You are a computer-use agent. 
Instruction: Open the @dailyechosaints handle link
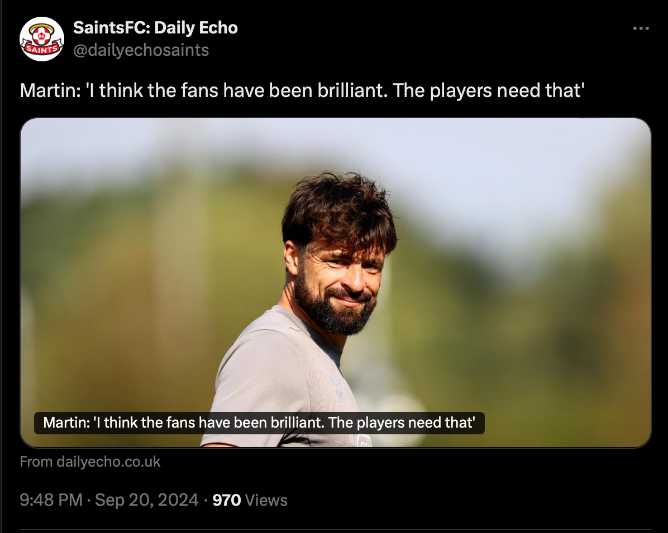coord(141,50)
